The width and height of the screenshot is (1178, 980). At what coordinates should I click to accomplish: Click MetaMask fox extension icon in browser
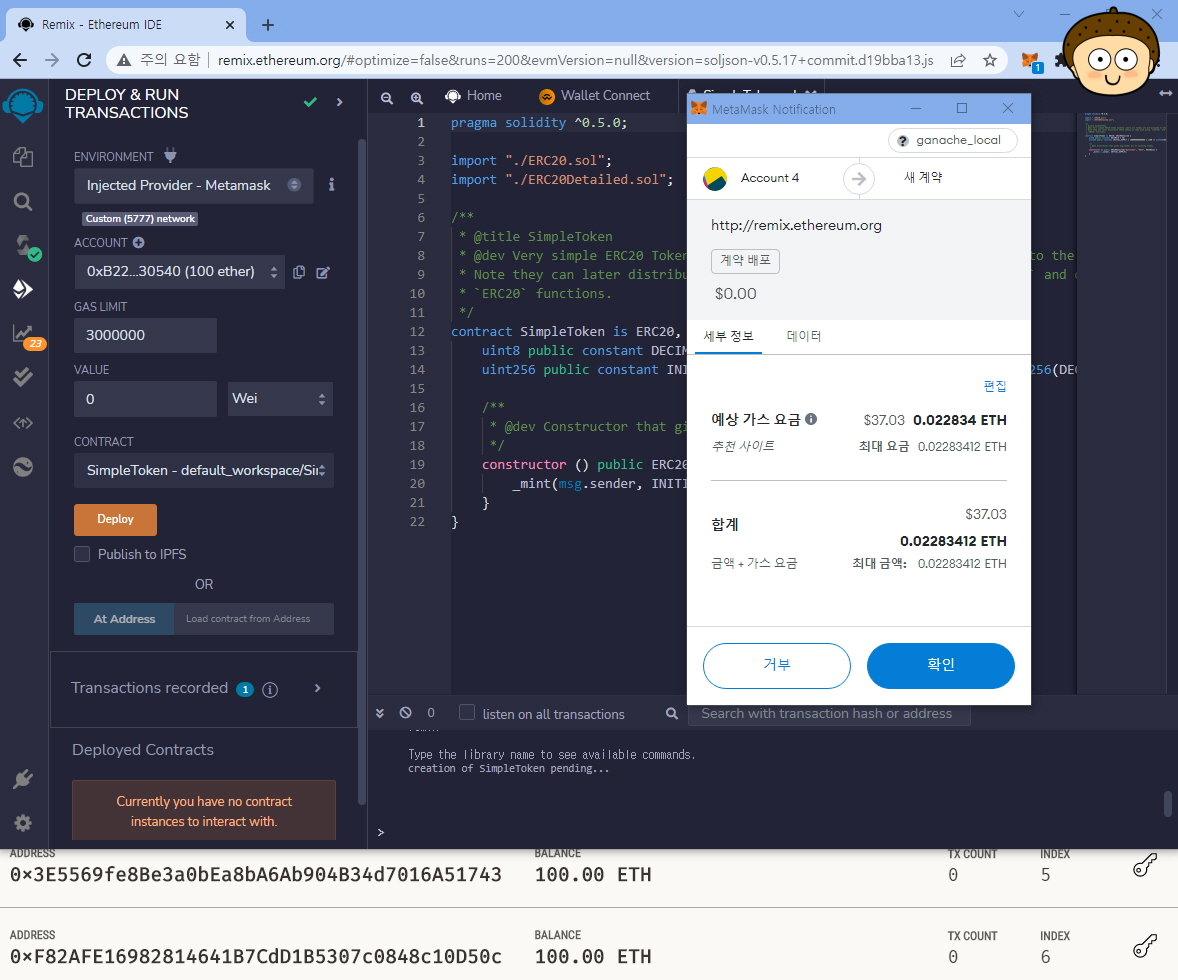(x=1030, y=60)
